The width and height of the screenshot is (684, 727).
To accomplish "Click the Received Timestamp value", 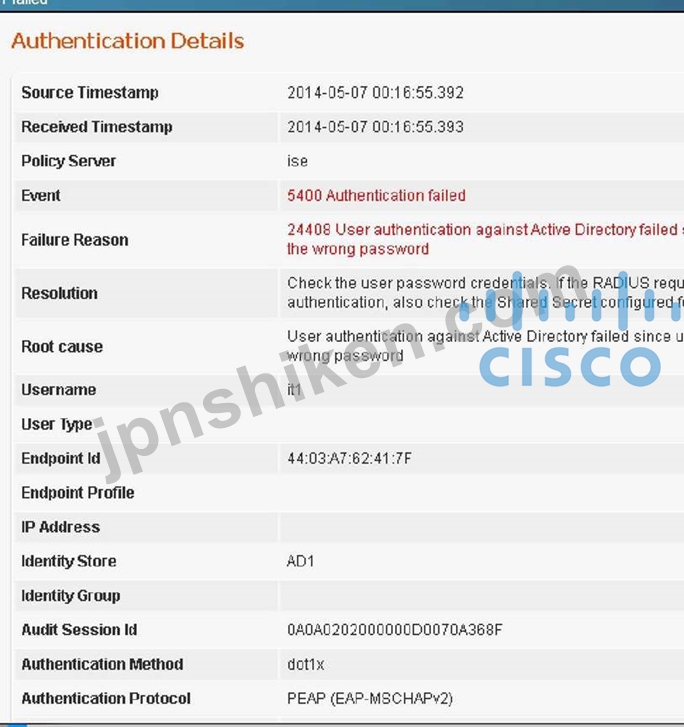I will pyautogui.click(x=375, y=127).
